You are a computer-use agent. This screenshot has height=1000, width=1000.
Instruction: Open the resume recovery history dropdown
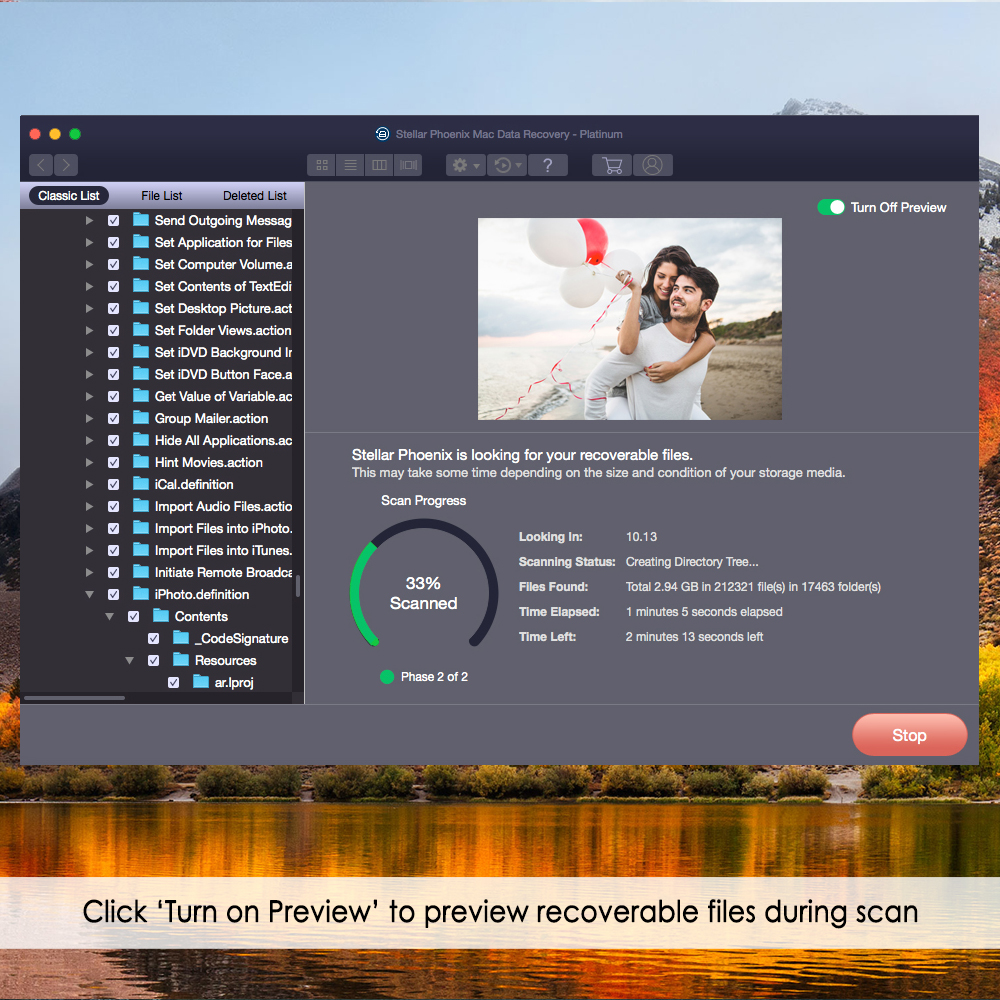tap(507, 165)
